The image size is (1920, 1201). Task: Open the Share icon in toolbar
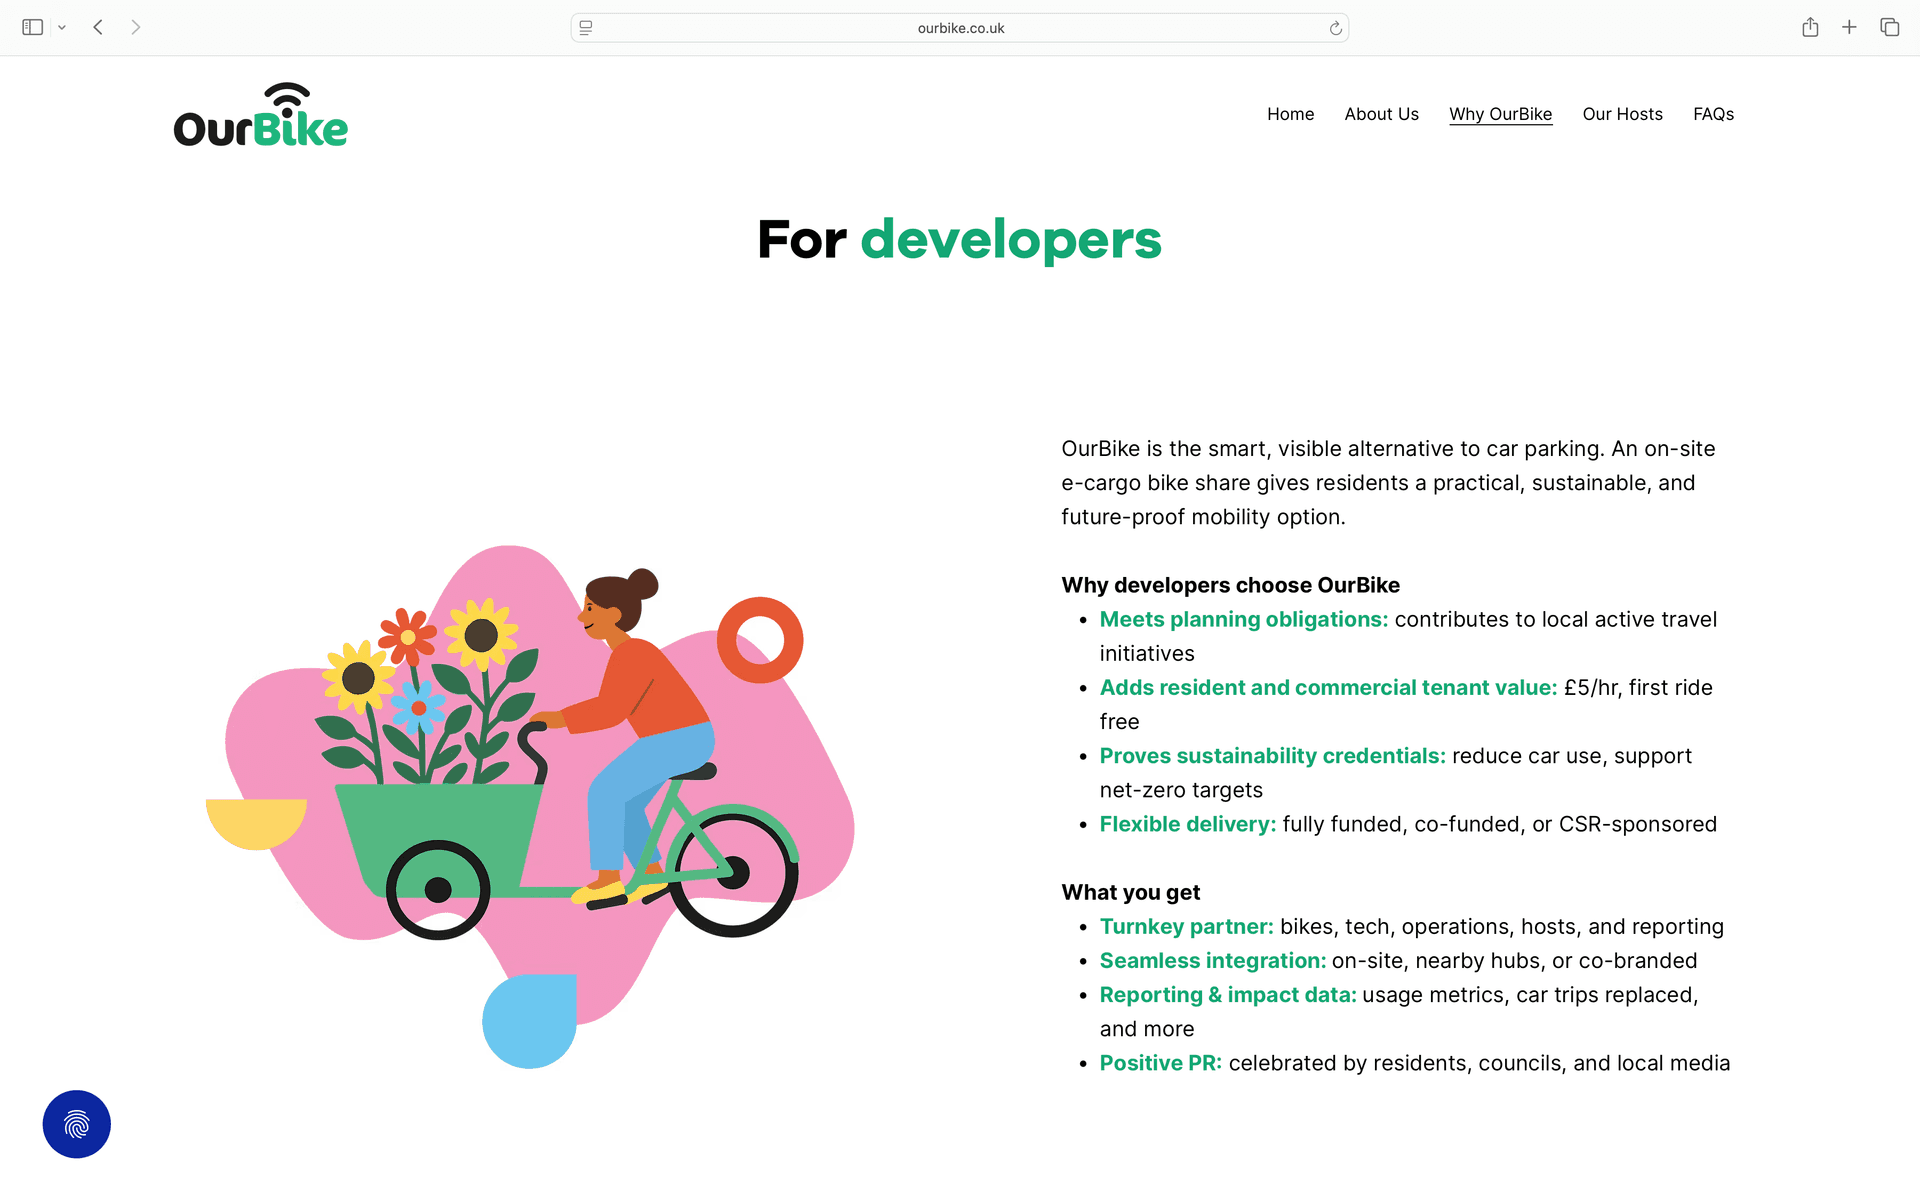(x=1810, y=27)
